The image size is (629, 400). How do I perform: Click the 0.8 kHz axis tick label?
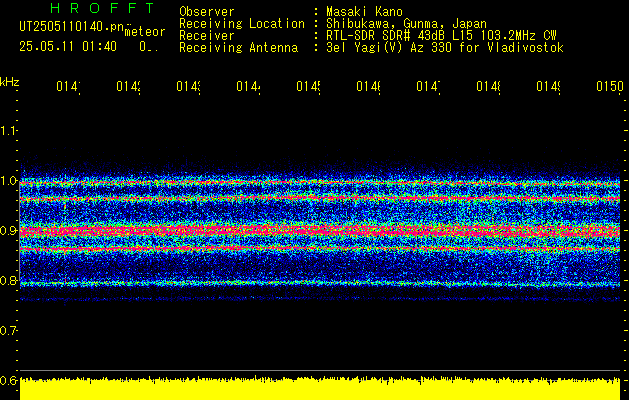[x=8, y=280]
